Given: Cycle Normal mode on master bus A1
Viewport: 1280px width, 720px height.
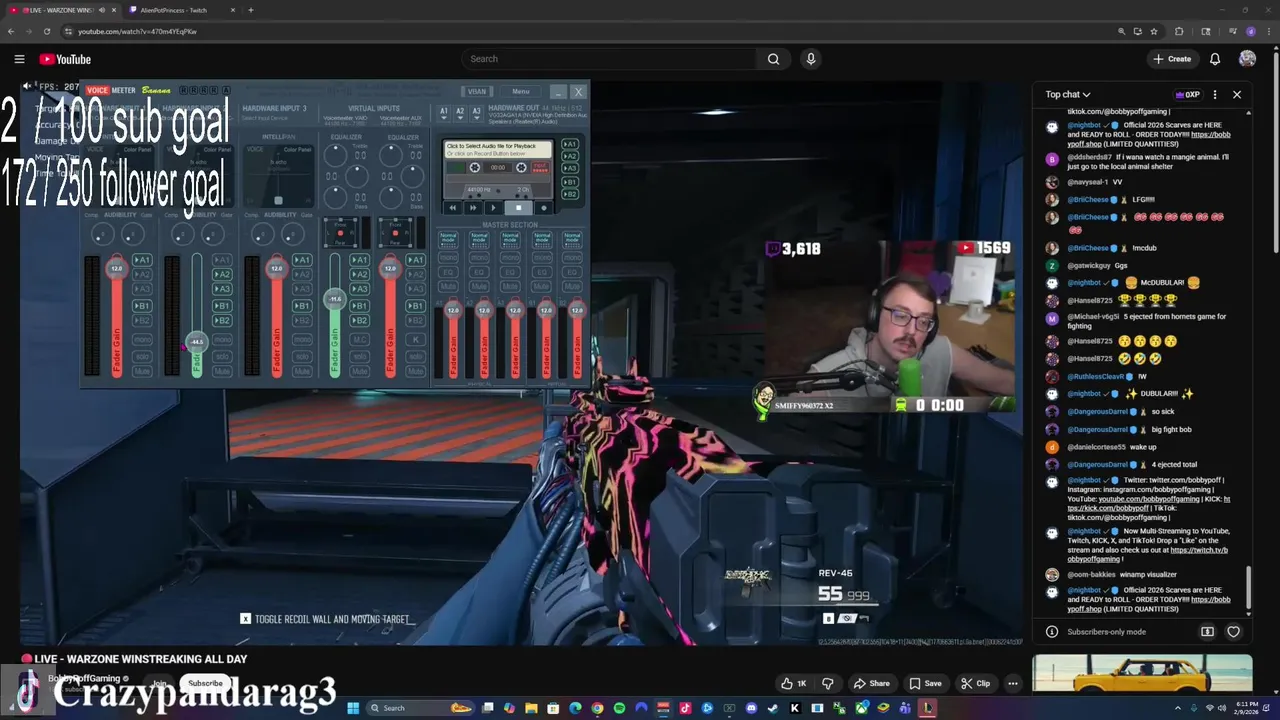Looking at the screenshot, I should tap(449, 239).
